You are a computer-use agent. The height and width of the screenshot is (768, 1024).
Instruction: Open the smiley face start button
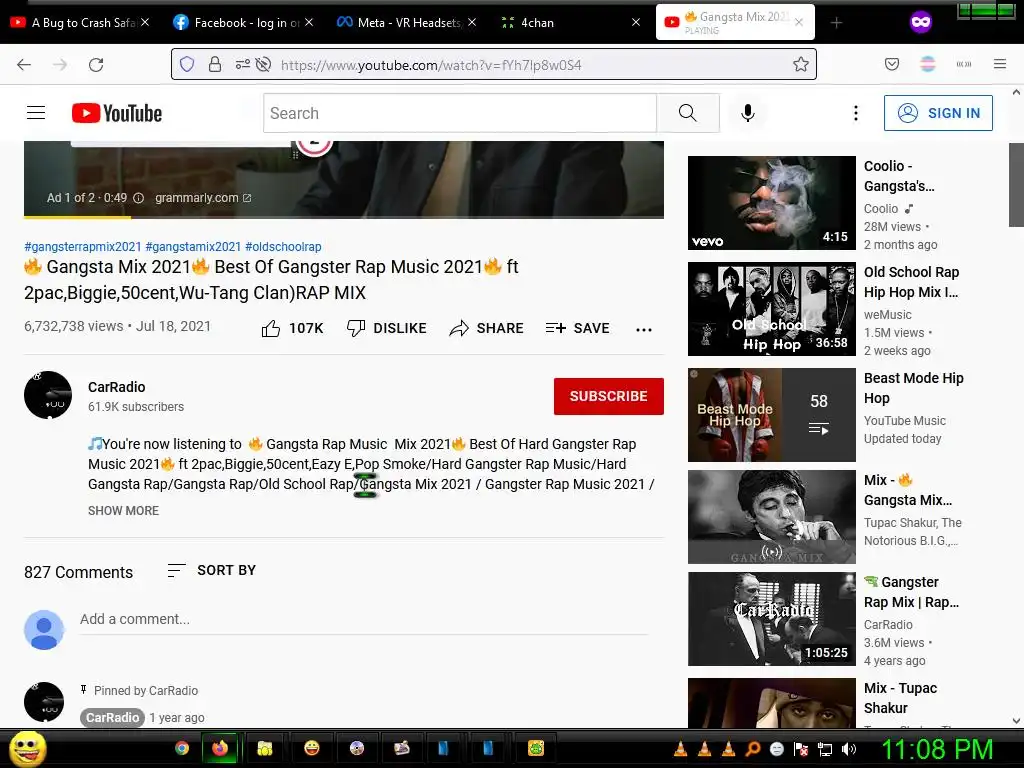point(27,748)
